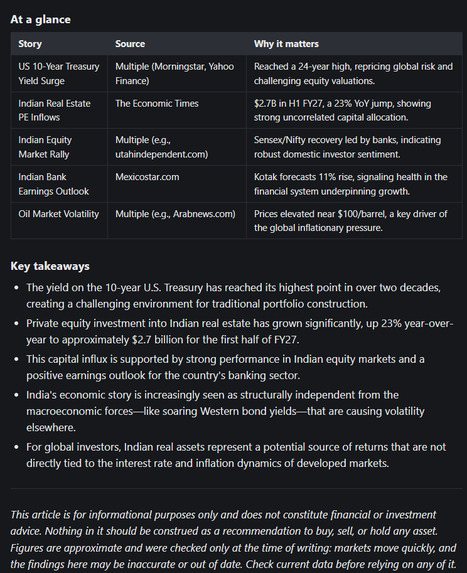Click the 'Key takeaways' heading
The height and width of the screenshot is (573, 467).
coord(50,266)
